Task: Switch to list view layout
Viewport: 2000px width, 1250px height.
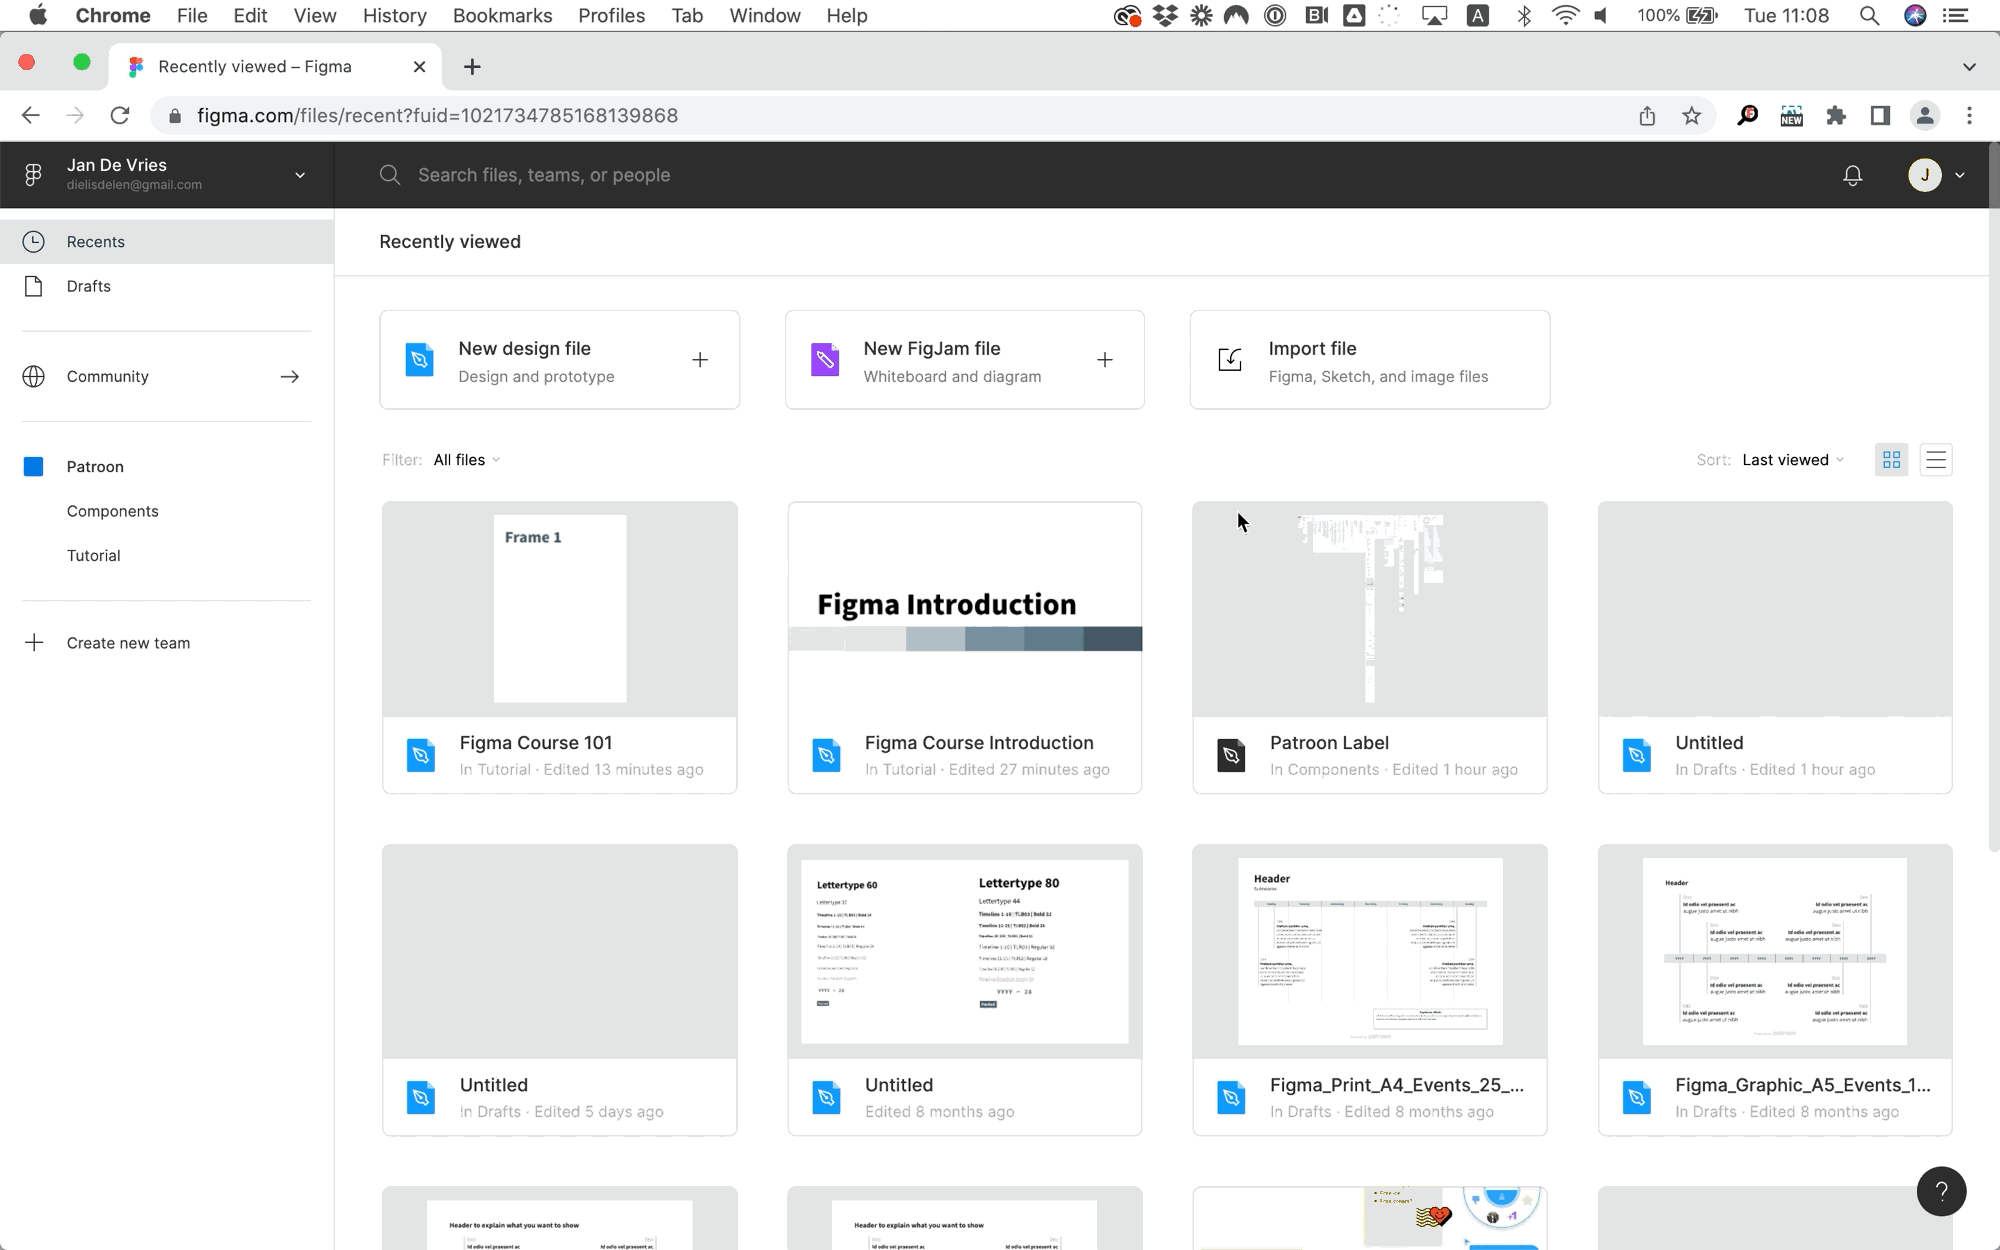Action: coord(1936,460)
